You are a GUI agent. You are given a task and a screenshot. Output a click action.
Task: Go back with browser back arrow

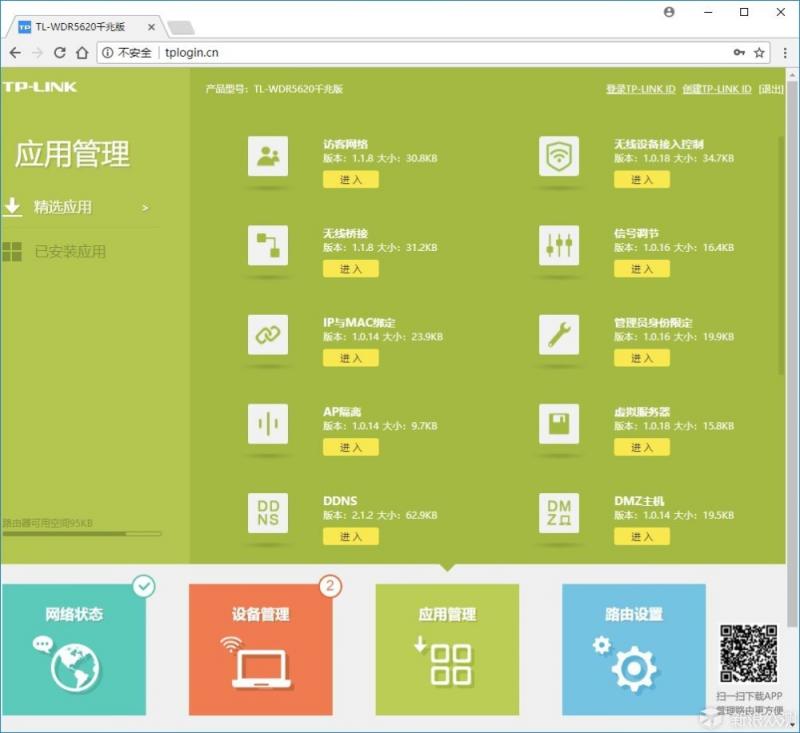tap(15, 53)
